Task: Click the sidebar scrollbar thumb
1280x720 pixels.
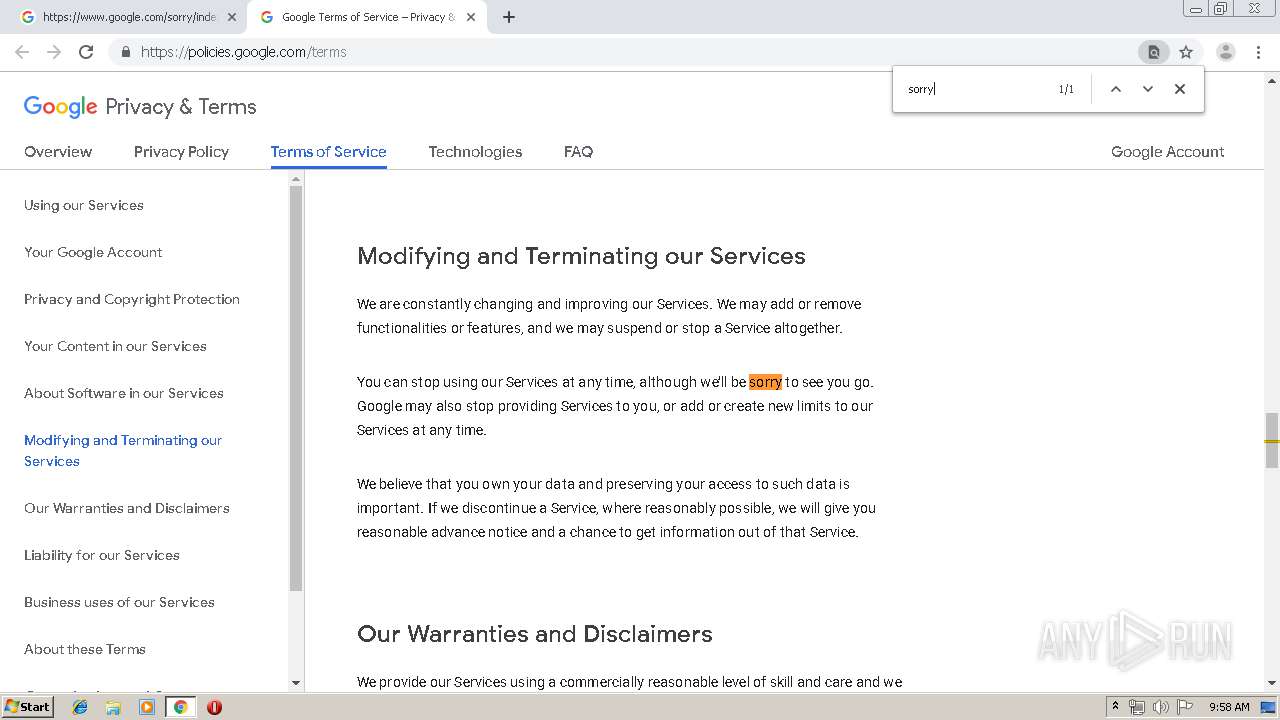Action: click(295, 388)
